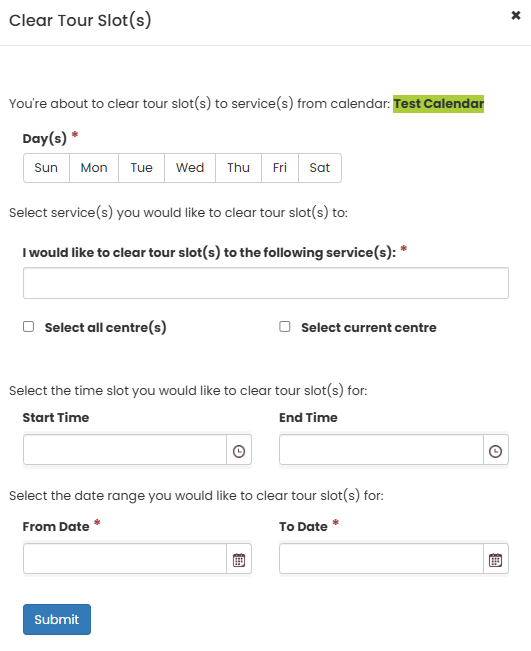Open the To Date calendar icon
The width and height of the screenshot is (531, 651).
pos(496,559)
